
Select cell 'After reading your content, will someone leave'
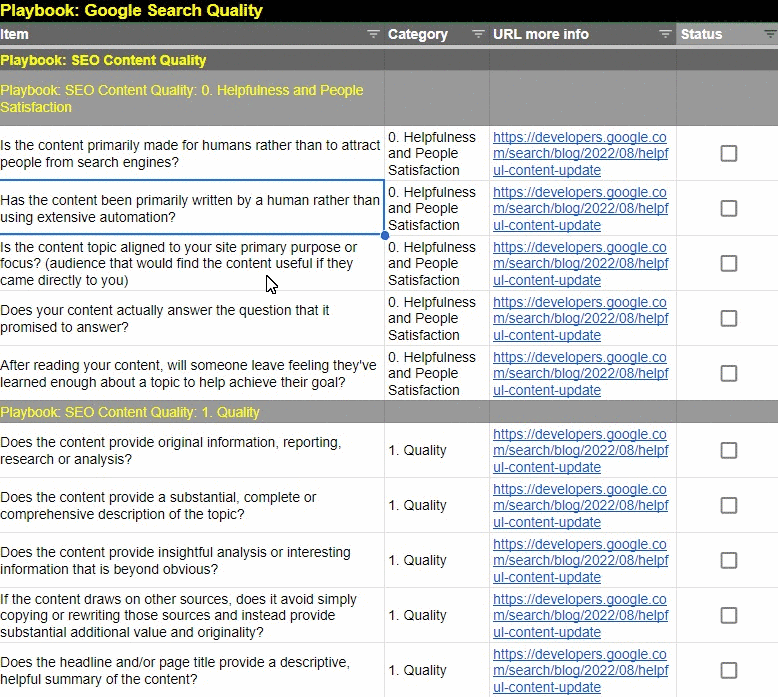[x=192, y=374]
